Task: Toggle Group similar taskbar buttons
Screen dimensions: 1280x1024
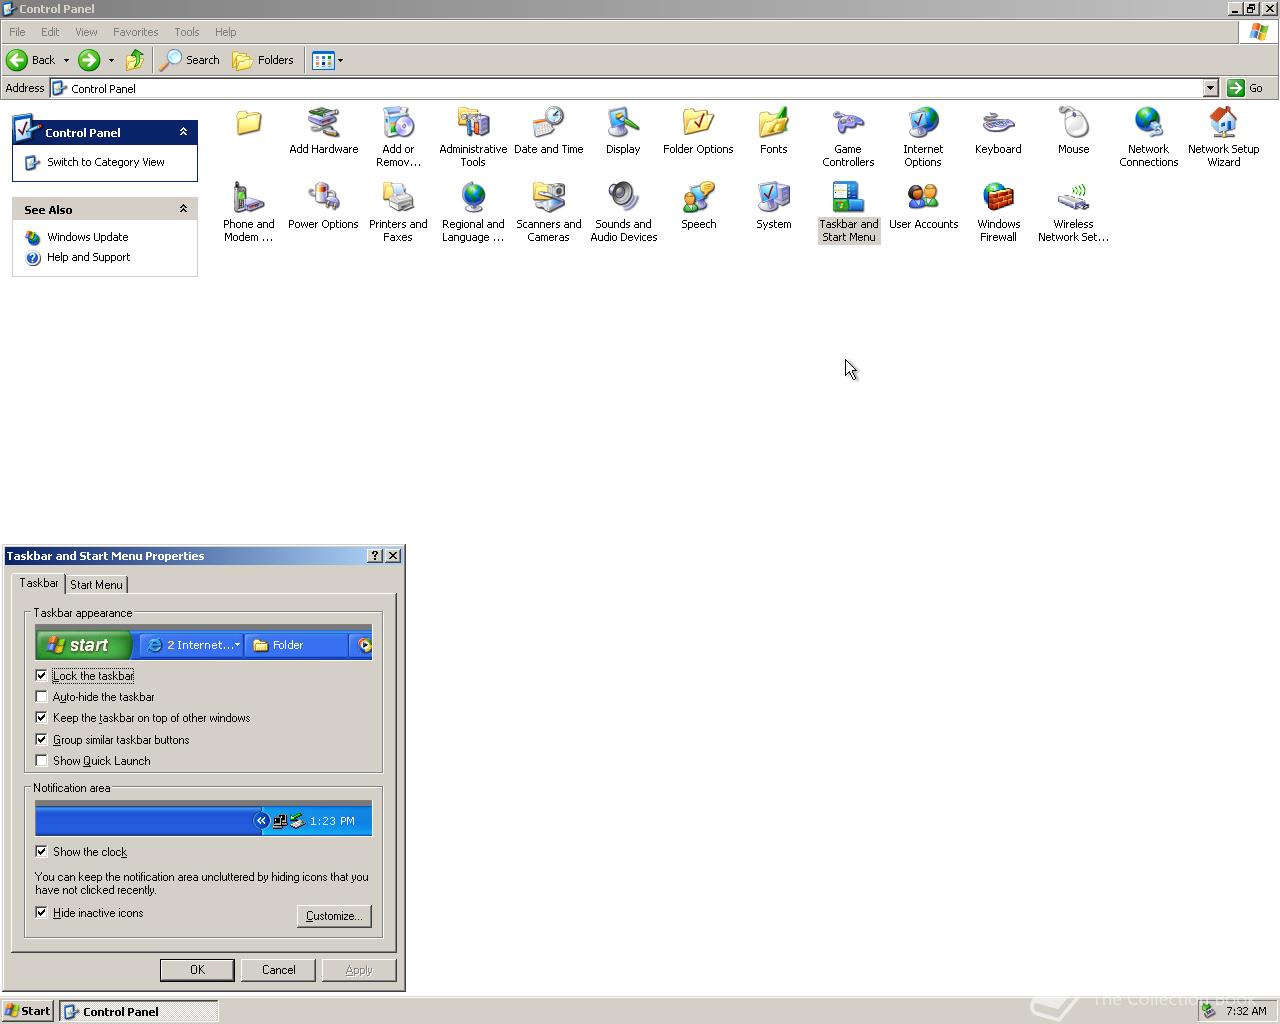Action: click(x=41, y=740)
